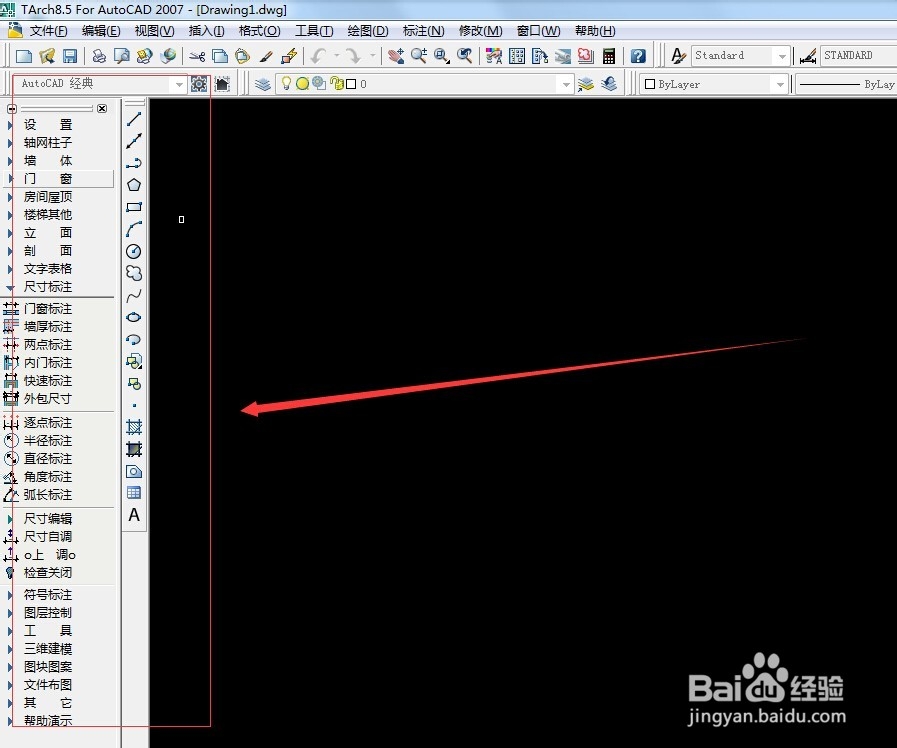Open the layer list dropdown

tap(566, 84)
